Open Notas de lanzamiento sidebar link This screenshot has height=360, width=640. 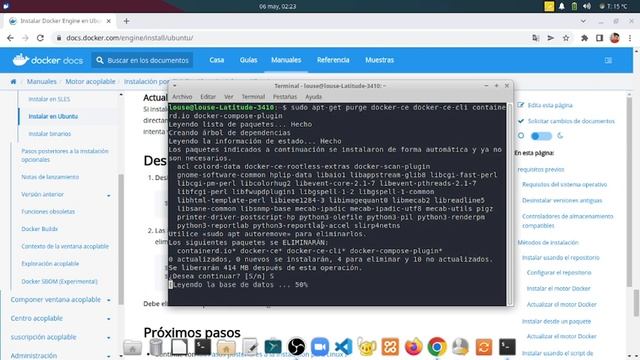50,177
